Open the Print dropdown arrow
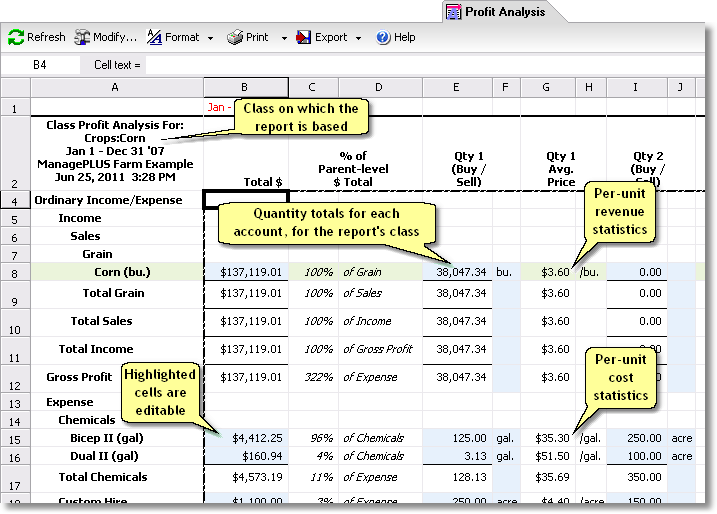Image resolution: width=717 pixels, height=514 pixels. click(283, 39)
